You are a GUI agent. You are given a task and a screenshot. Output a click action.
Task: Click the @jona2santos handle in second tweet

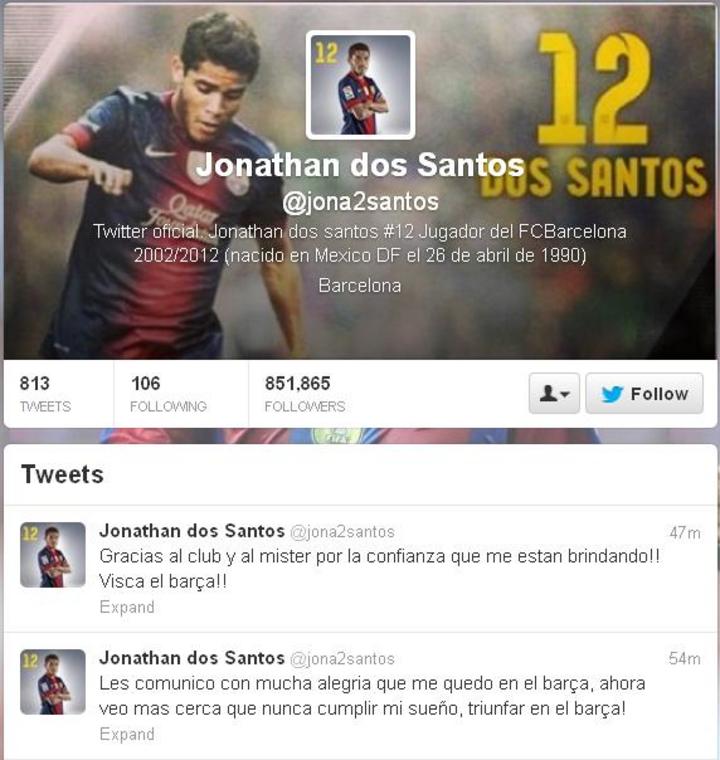tap(342, 659)
